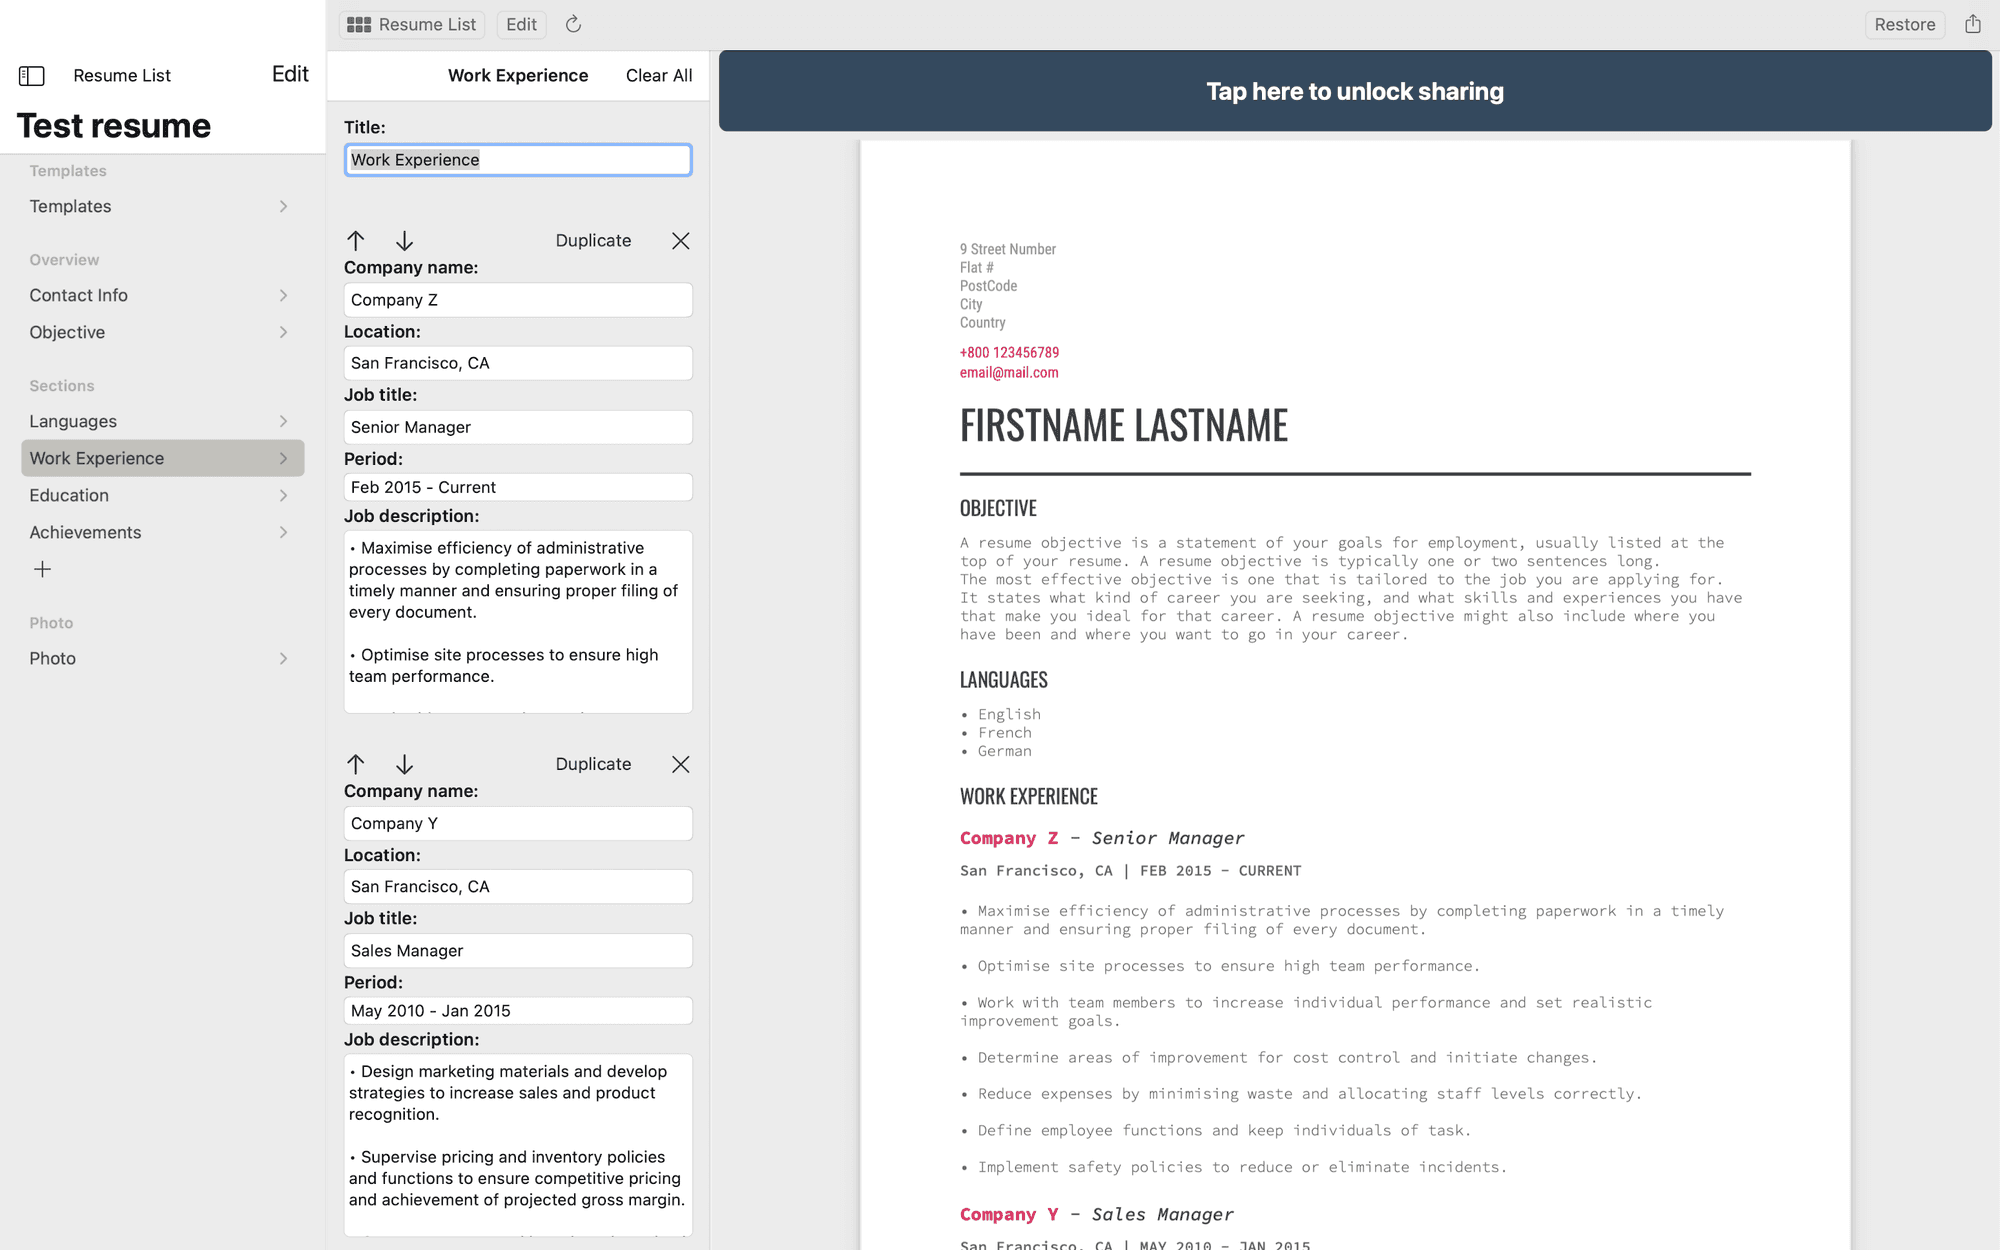2000x1250 pixels.
Task: Click the add section plus icon in sidebar
Action: pos(40,569)
